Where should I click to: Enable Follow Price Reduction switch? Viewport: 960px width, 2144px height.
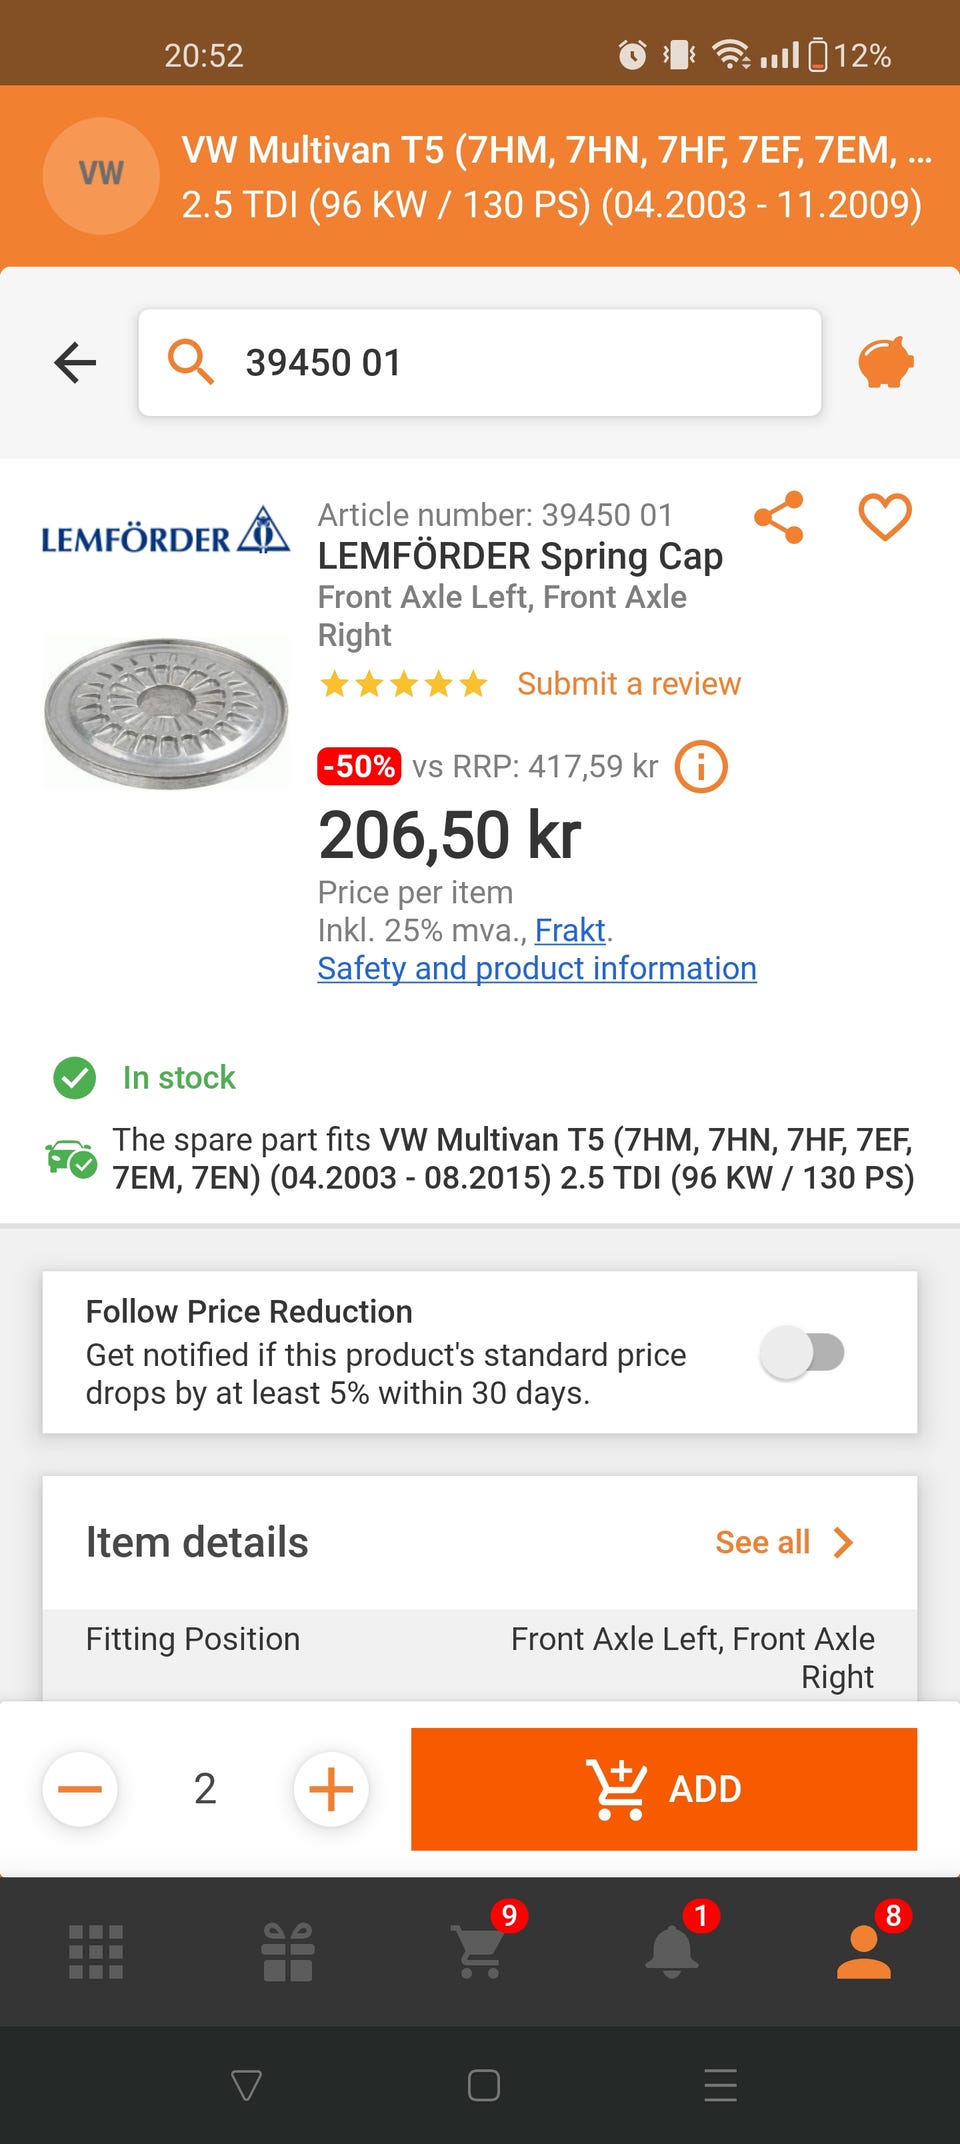(x=802, y=1353)
